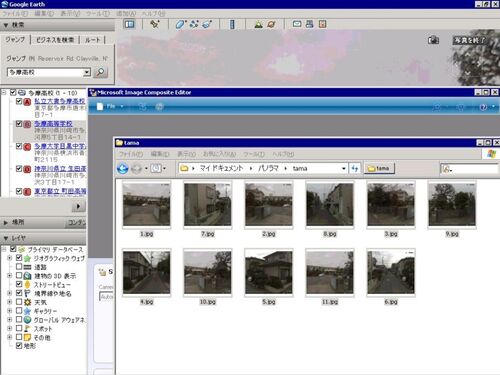Switch to sky view with planet icon
The height and width of the screenshot is (375, 500).
click(272, 24)
